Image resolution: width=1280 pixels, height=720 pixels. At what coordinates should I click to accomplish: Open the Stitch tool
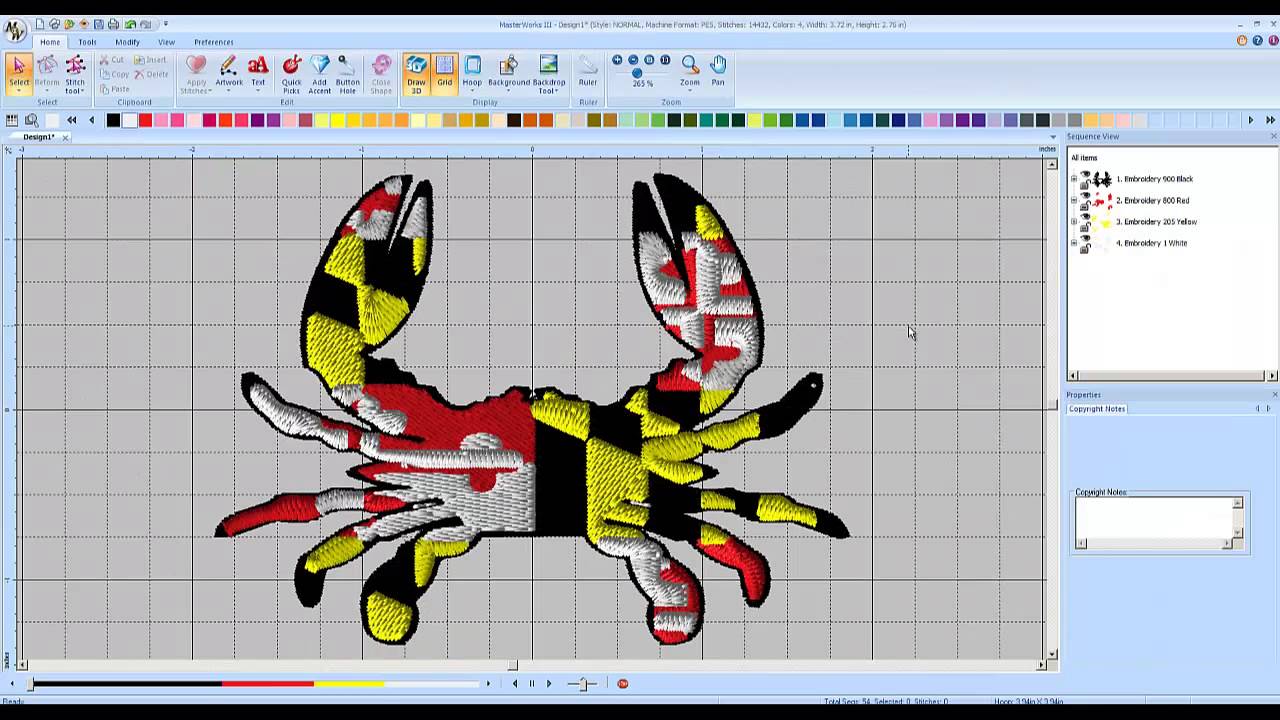click(x=75, y=72)
